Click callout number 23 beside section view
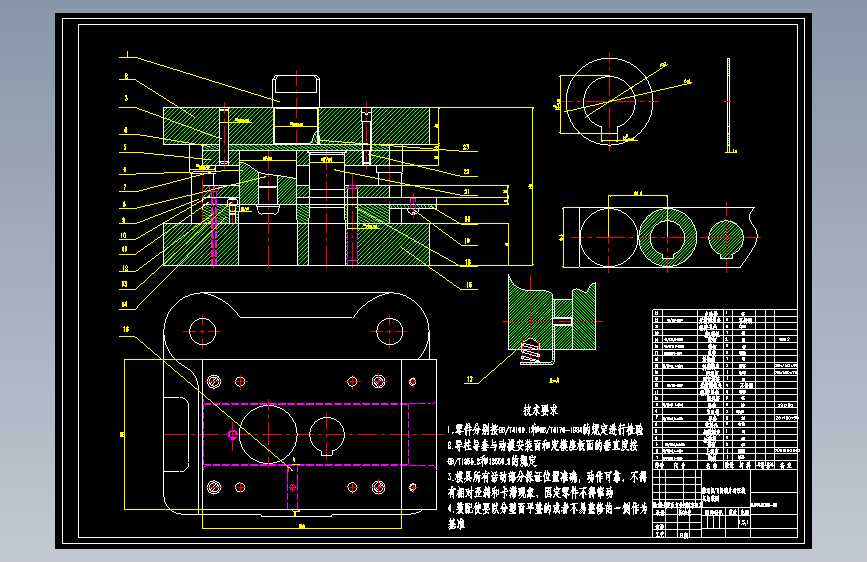This screenshot has width=867, height=562. click(466, 147)
